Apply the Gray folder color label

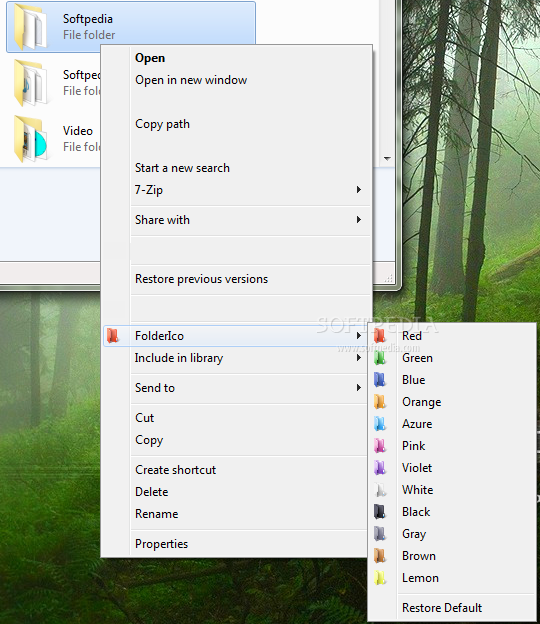pyautogui.click(x=414, y=534)
